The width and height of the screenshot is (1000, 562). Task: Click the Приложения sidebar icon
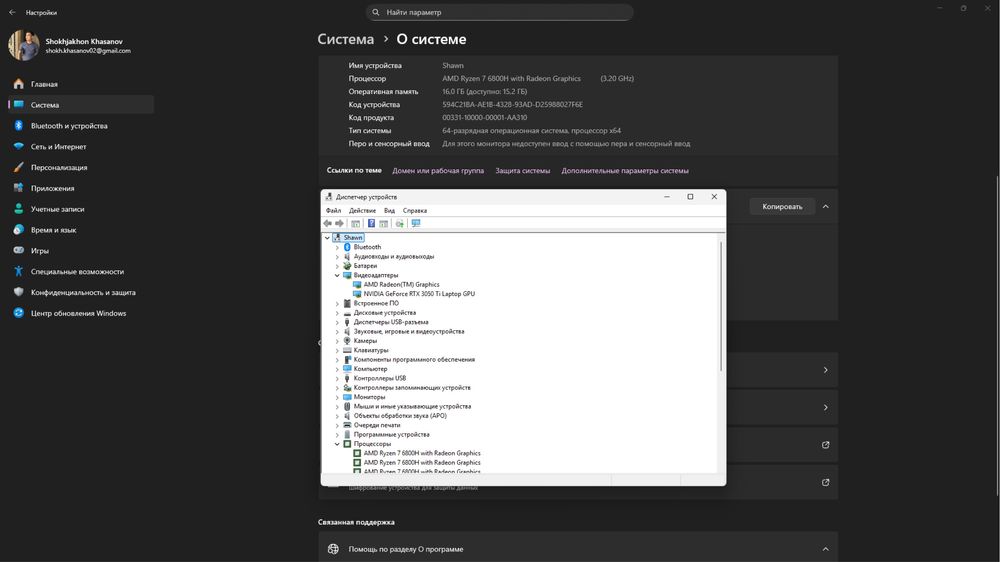pos(18,188)
